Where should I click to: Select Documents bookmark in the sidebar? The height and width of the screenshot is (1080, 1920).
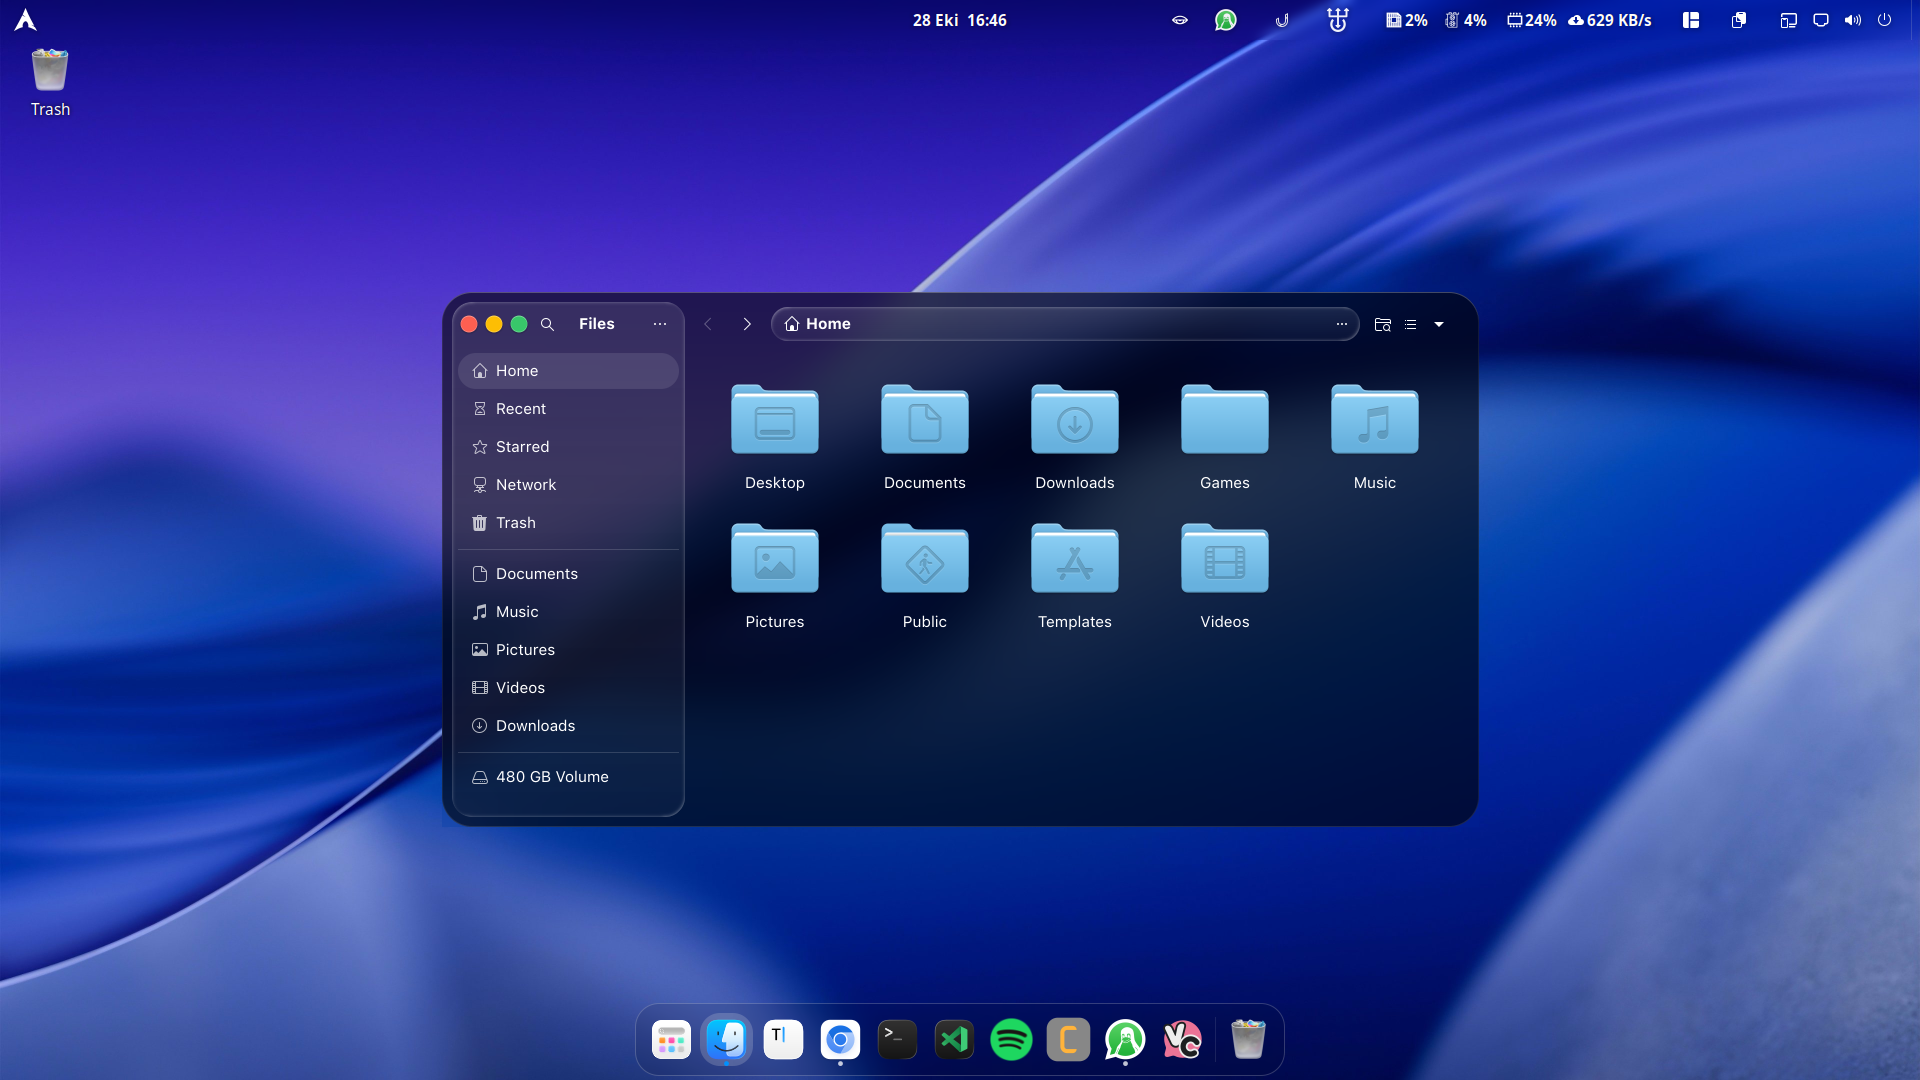pos(568,574)
